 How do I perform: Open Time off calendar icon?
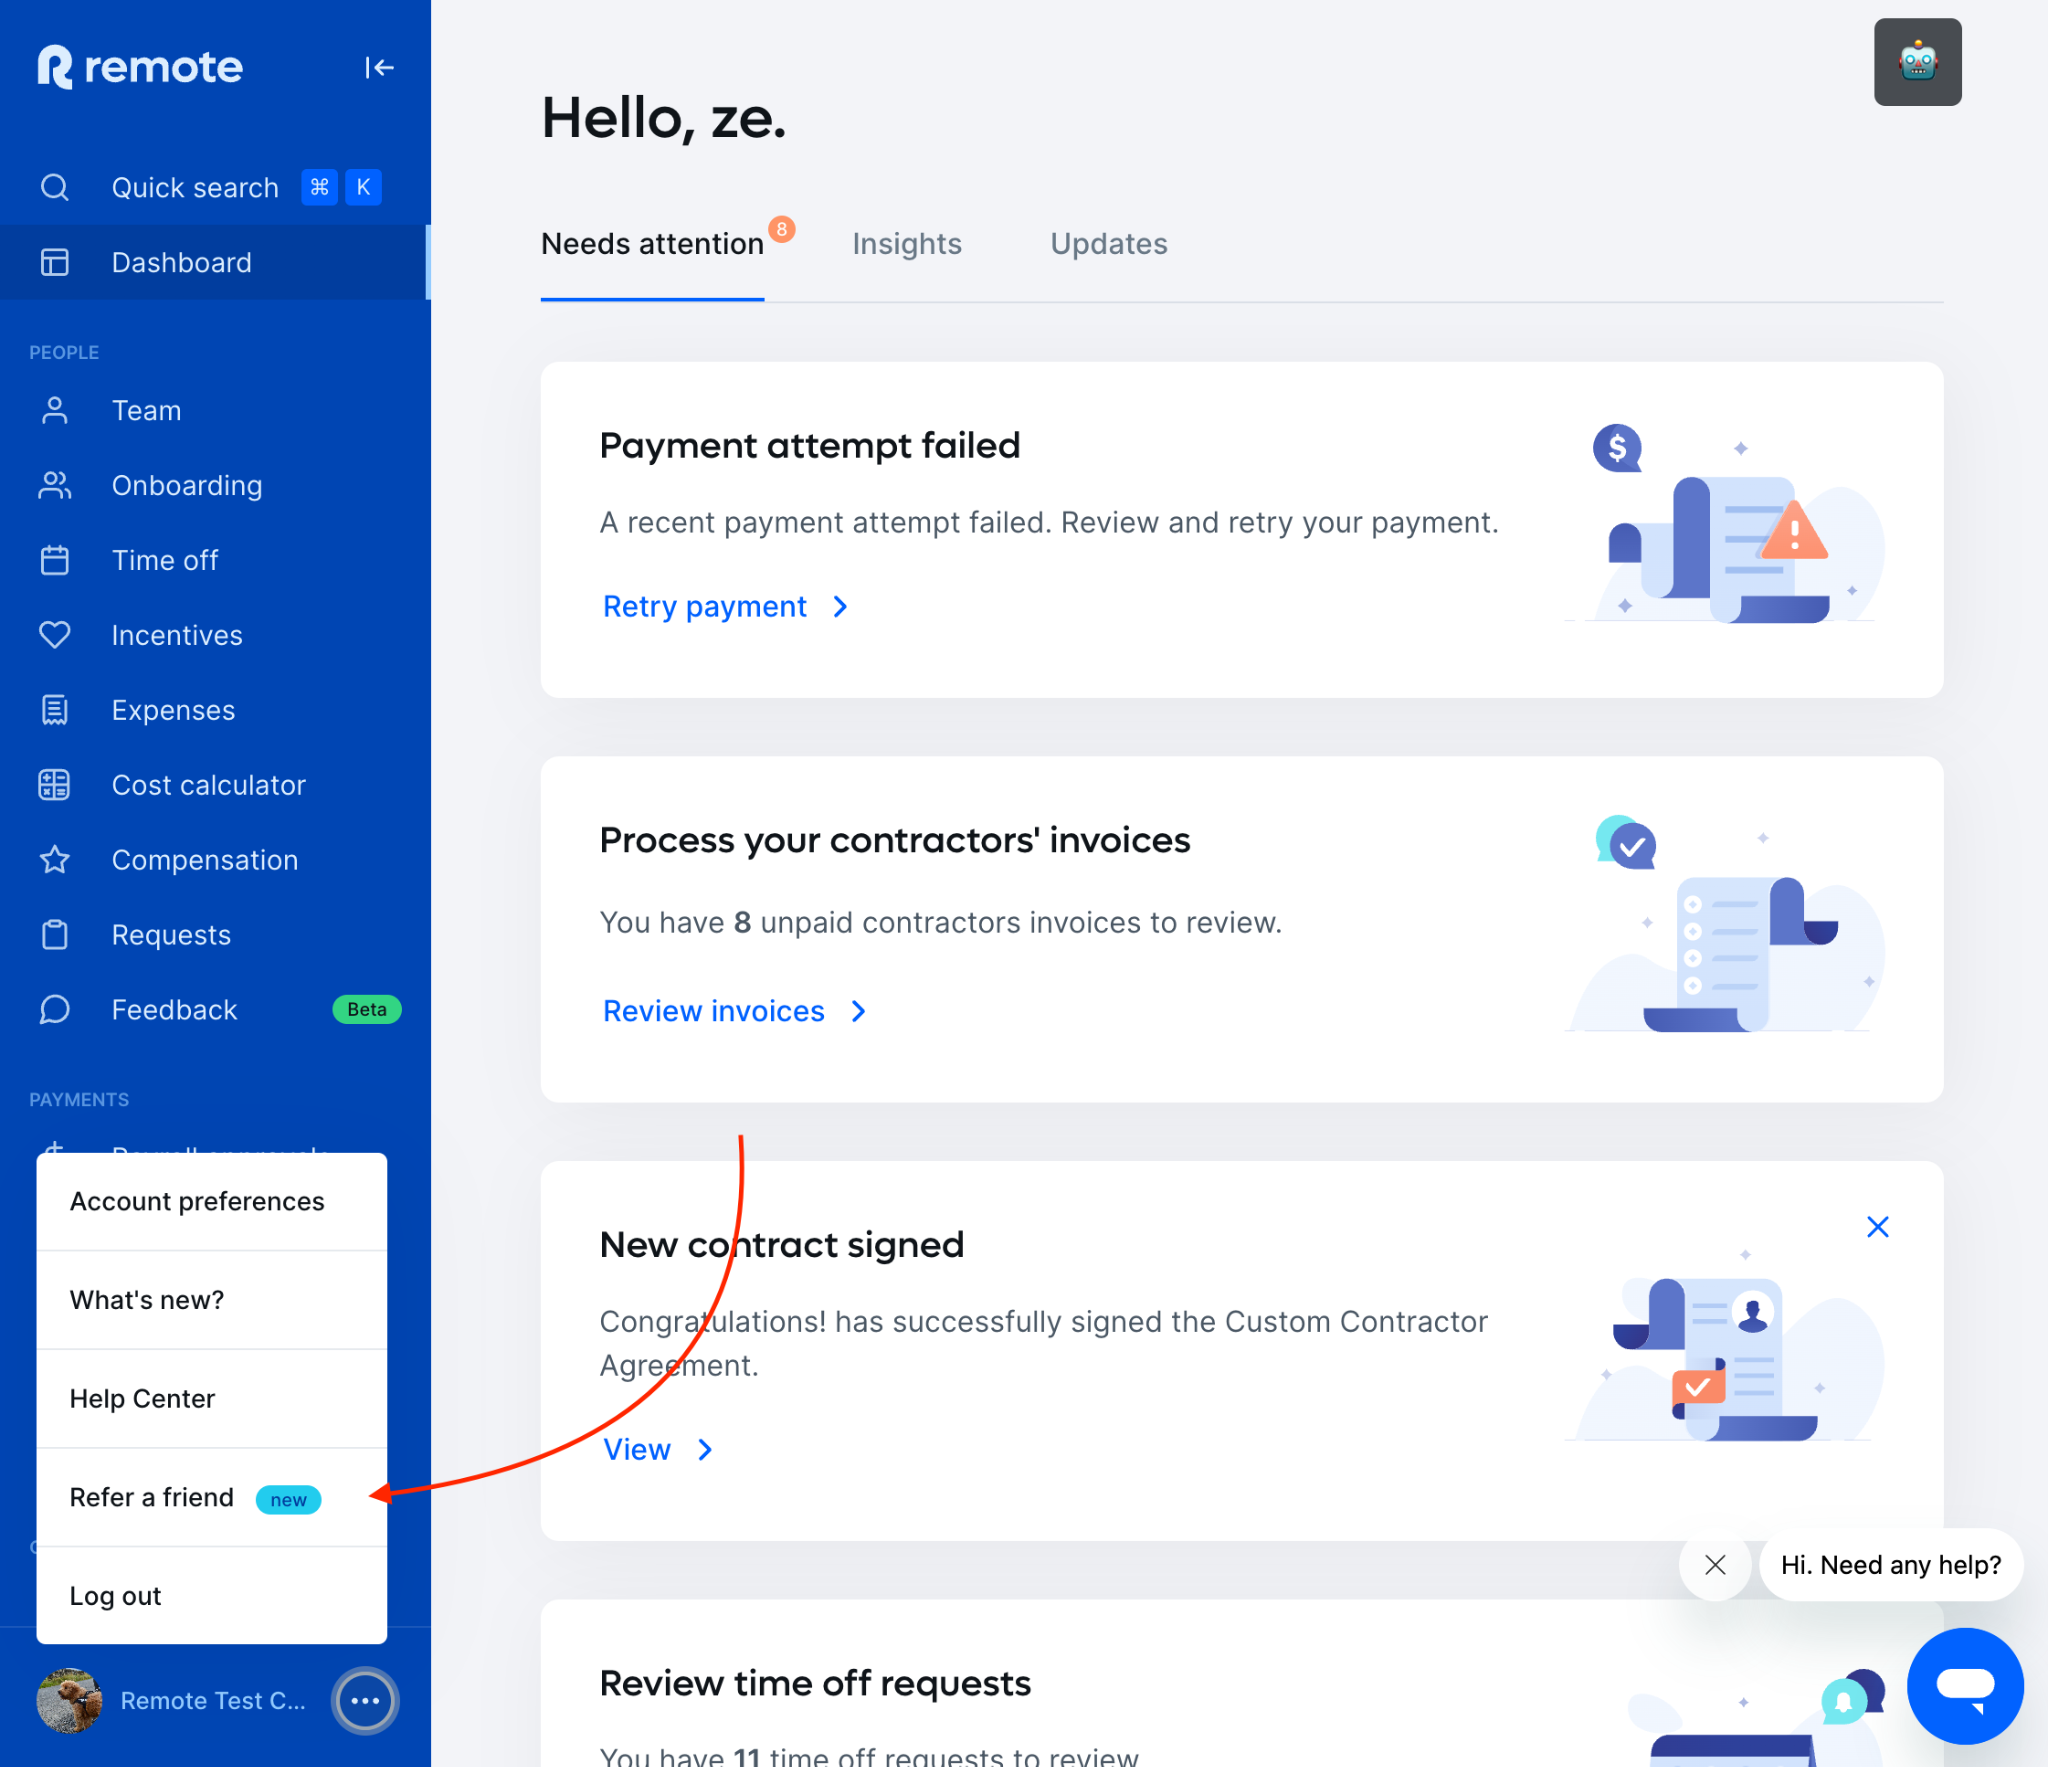click(x=55, y=560)
